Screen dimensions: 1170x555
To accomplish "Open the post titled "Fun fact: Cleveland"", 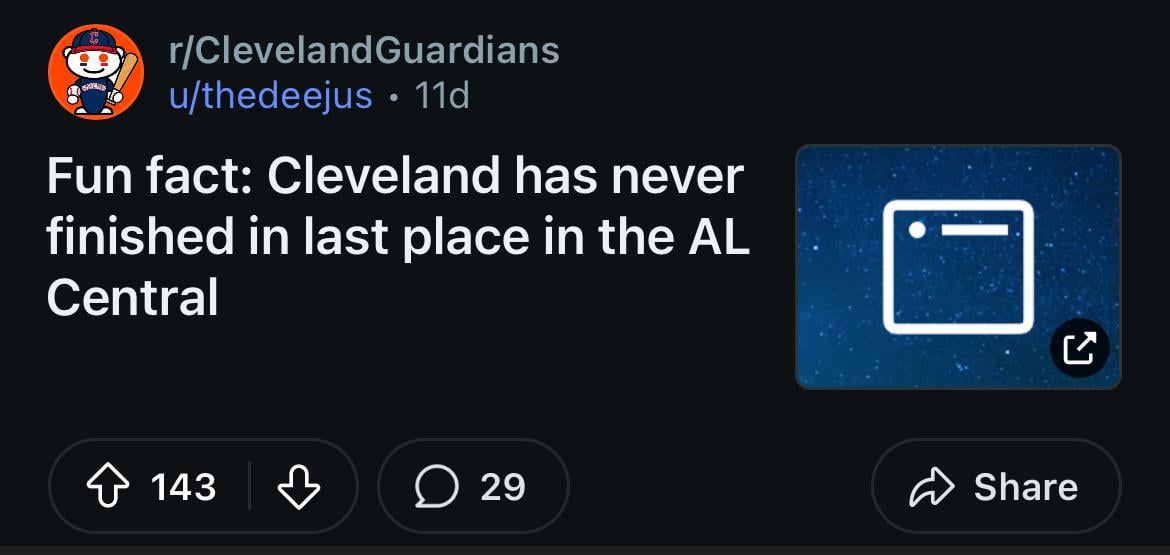I will pos(395,178).
